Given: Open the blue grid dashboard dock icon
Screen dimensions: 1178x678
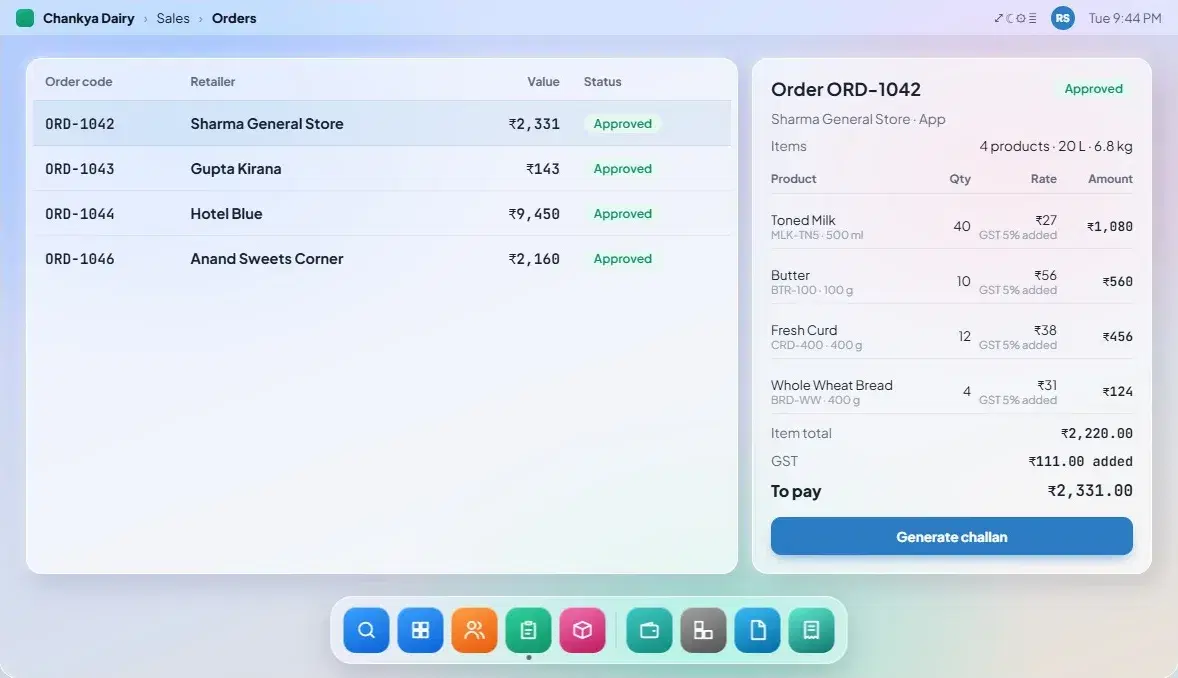Looking at the screenshot, I should point(420,630).
